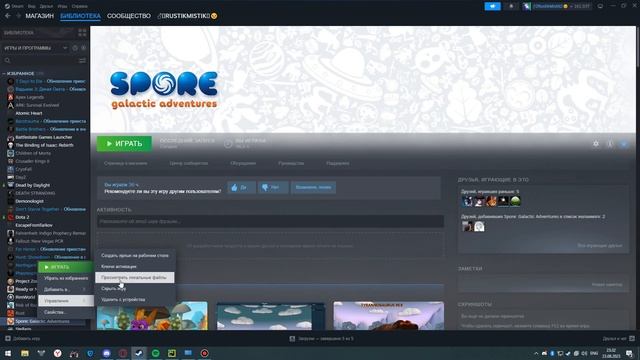The image size is (640, 360).
Task: Expand the Добавить в... submenu
Action: pyautogui.click(x=66, y=289)
